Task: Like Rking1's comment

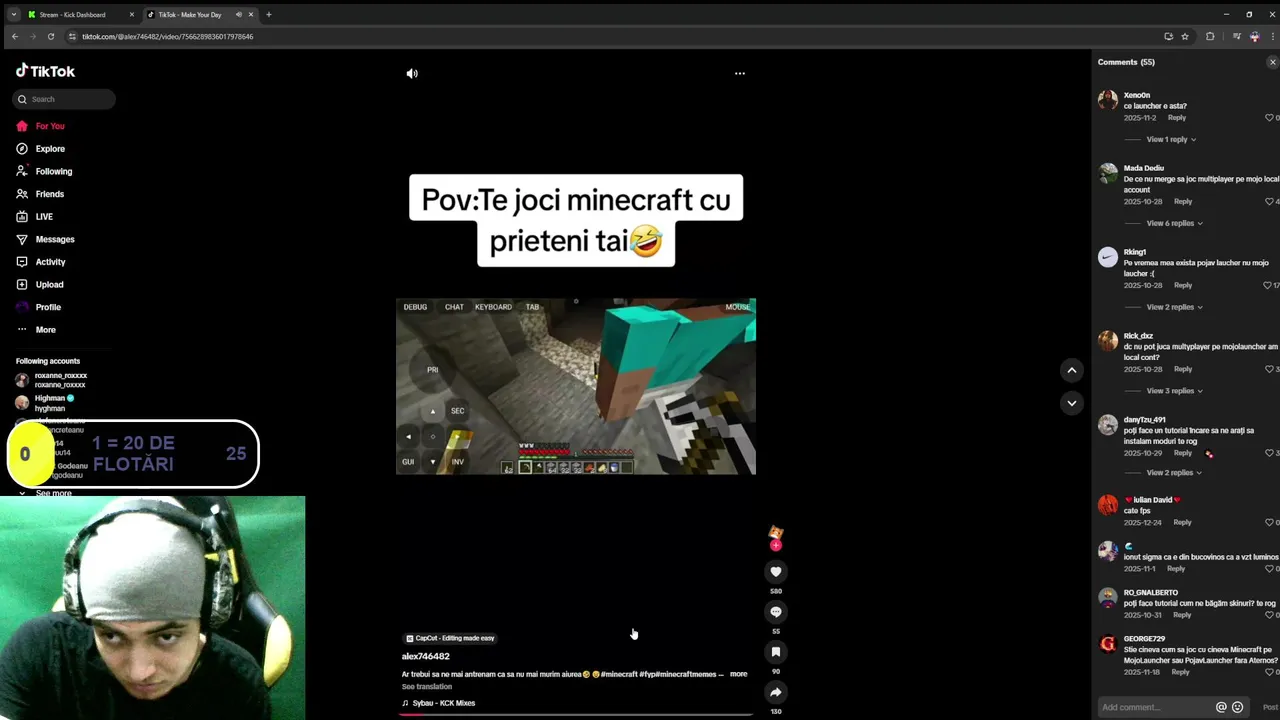Action: (x=1269, y=286)
